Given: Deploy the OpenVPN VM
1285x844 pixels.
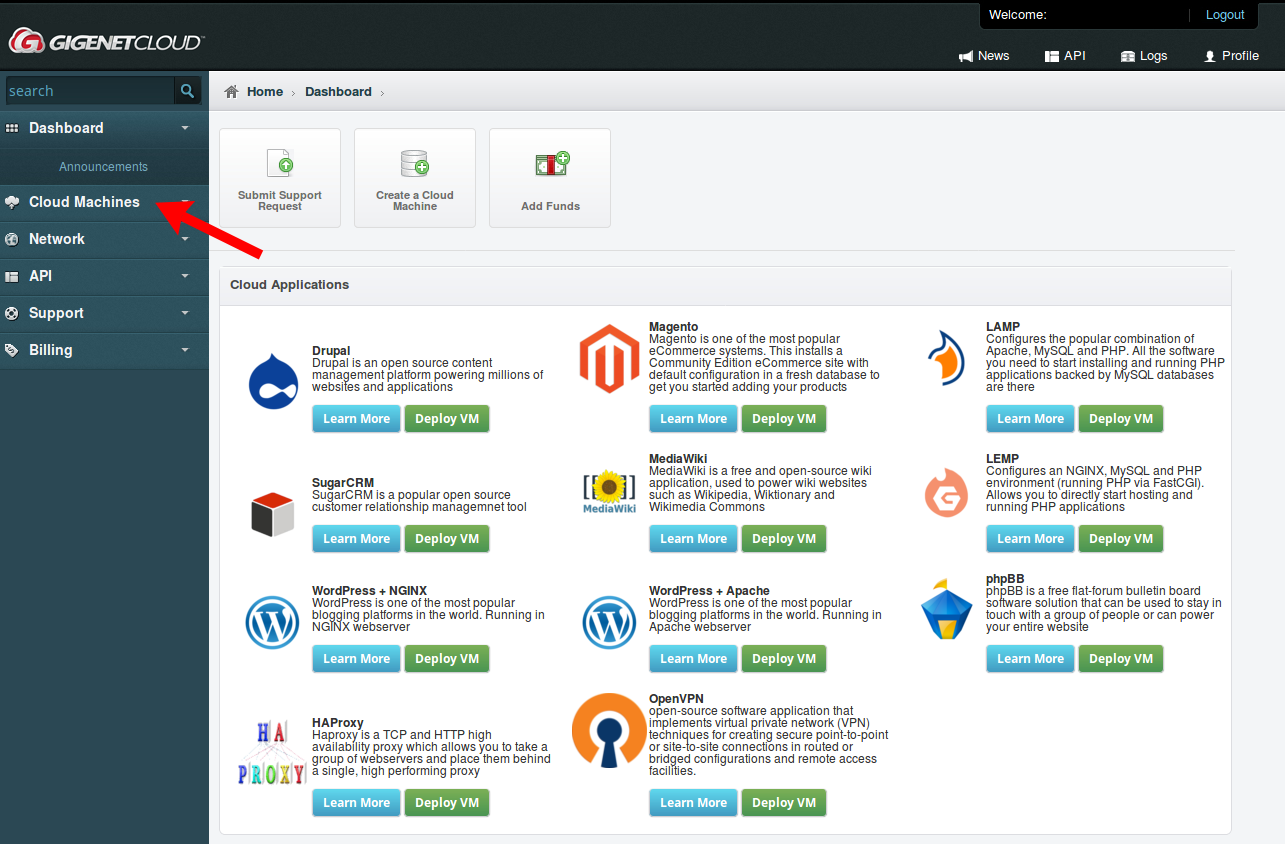Looking at the screenshot, I should [x=784, y=803].
